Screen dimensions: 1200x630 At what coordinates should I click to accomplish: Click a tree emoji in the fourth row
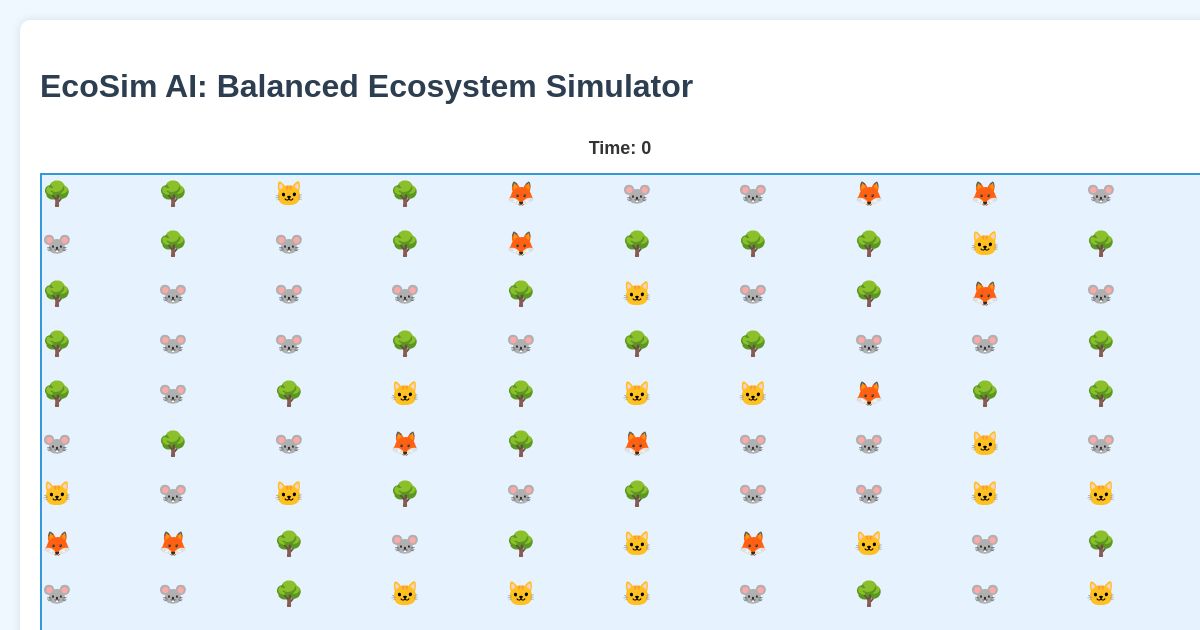tap(405, 343)
